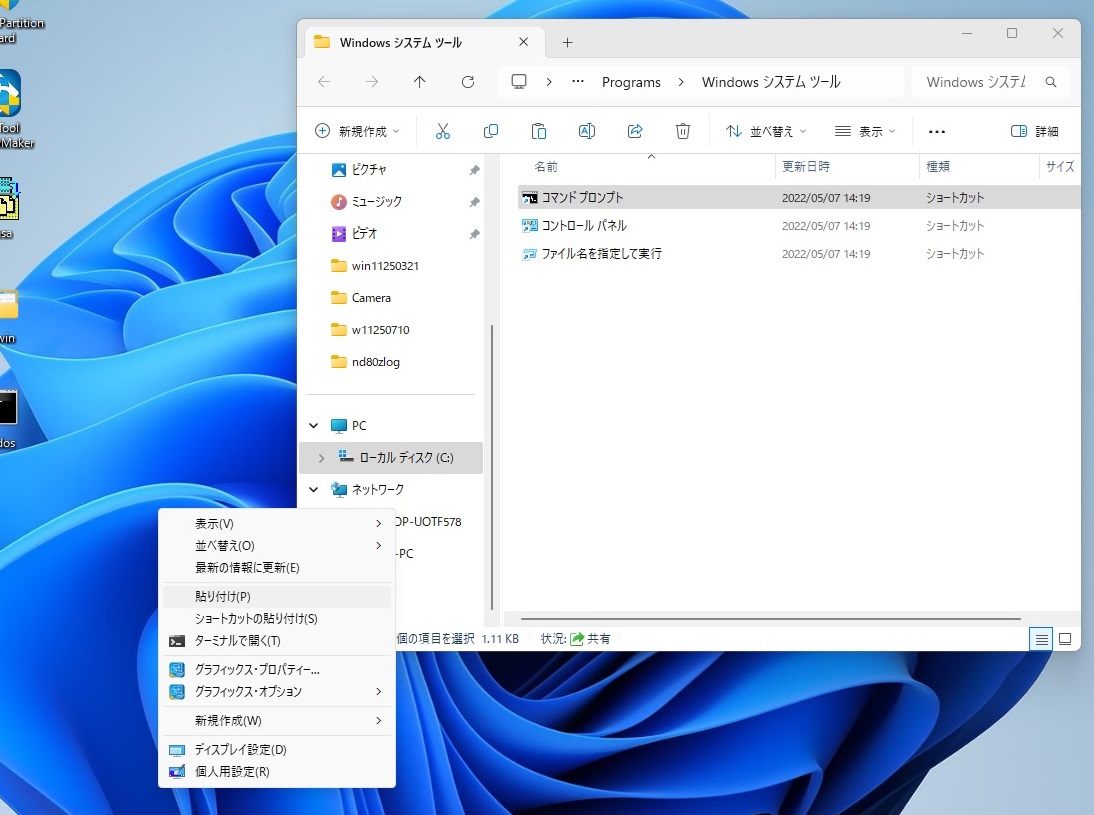Click the Share icon in toolbar
Screen dimensions: 1094x815
tap(635, 131)
